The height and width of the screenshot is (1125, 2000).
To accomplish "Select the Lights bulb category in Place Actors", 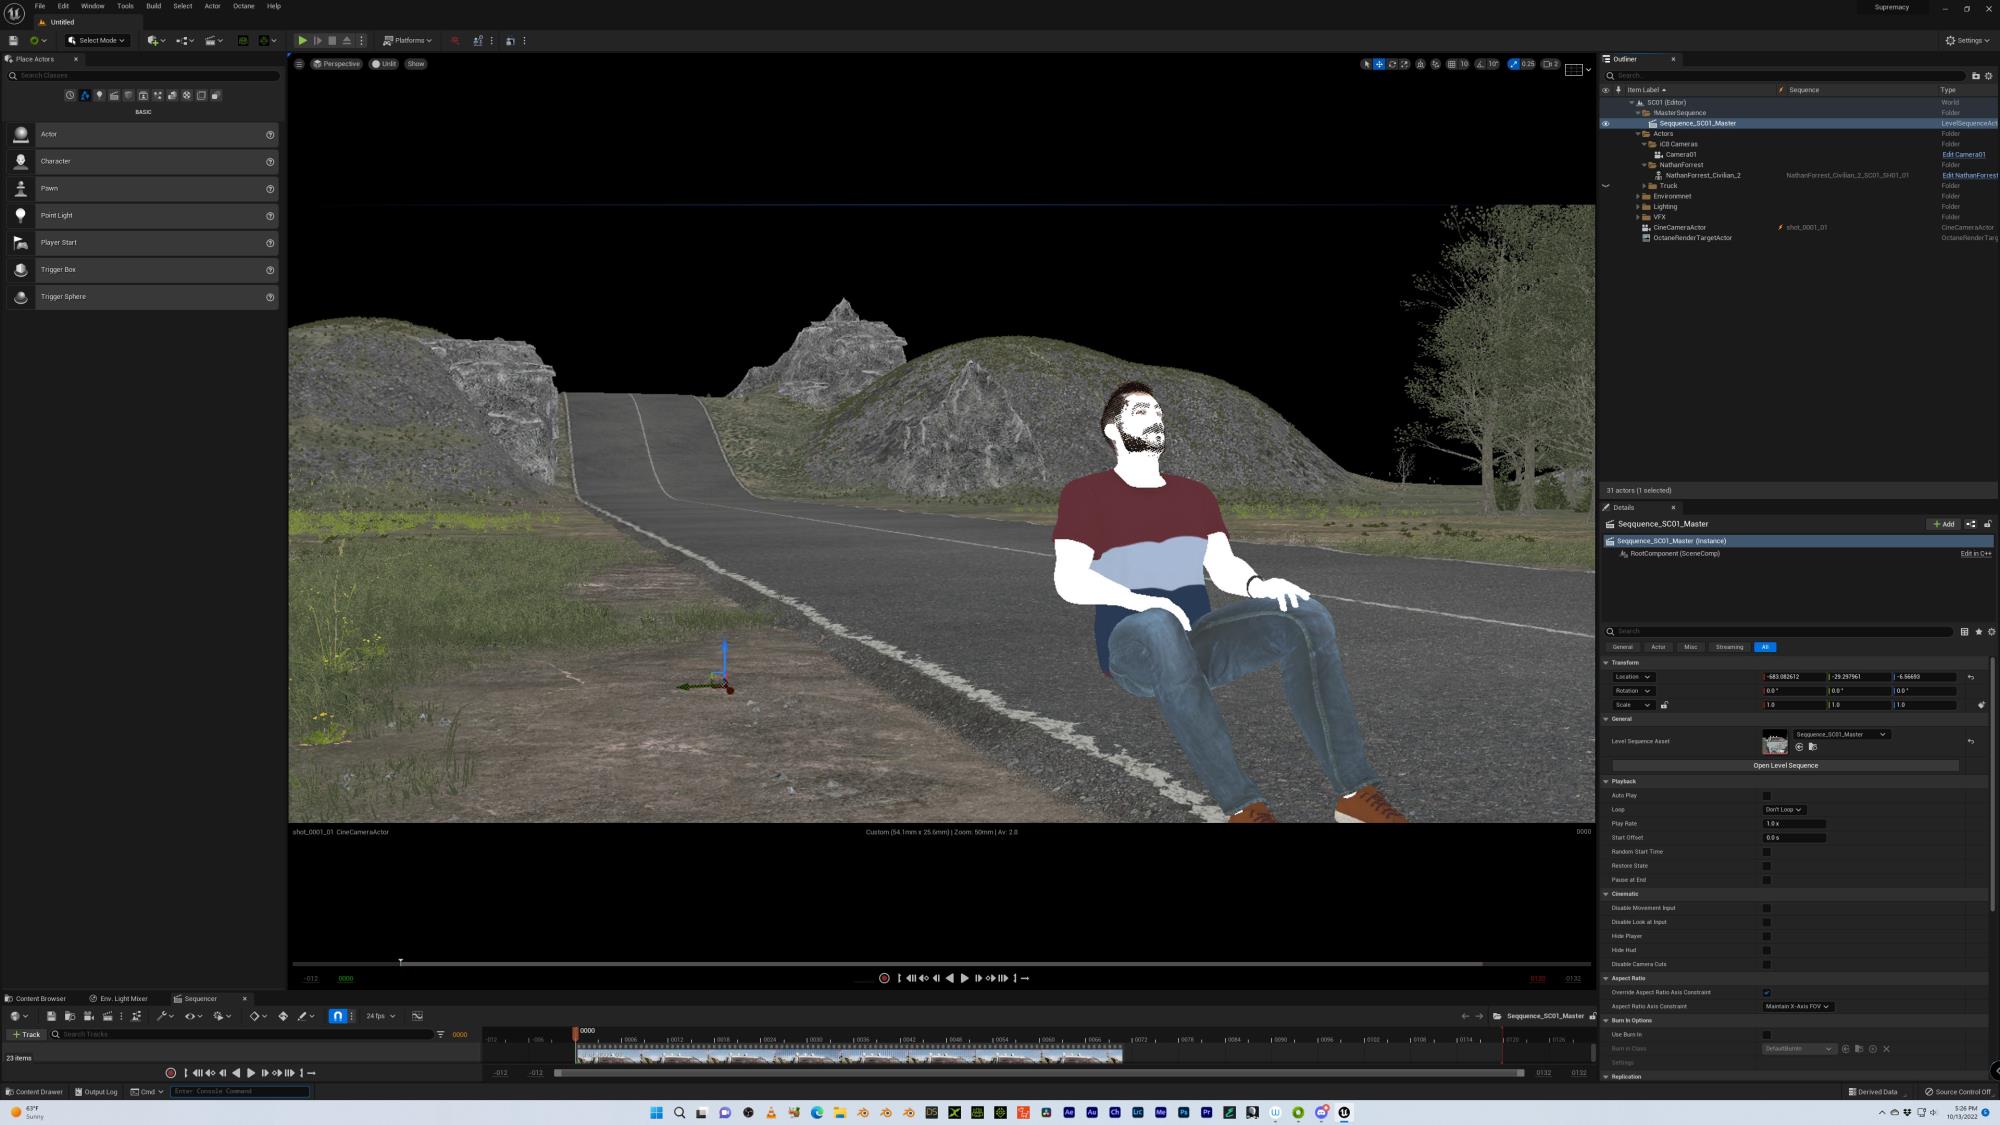I will 99,96.
